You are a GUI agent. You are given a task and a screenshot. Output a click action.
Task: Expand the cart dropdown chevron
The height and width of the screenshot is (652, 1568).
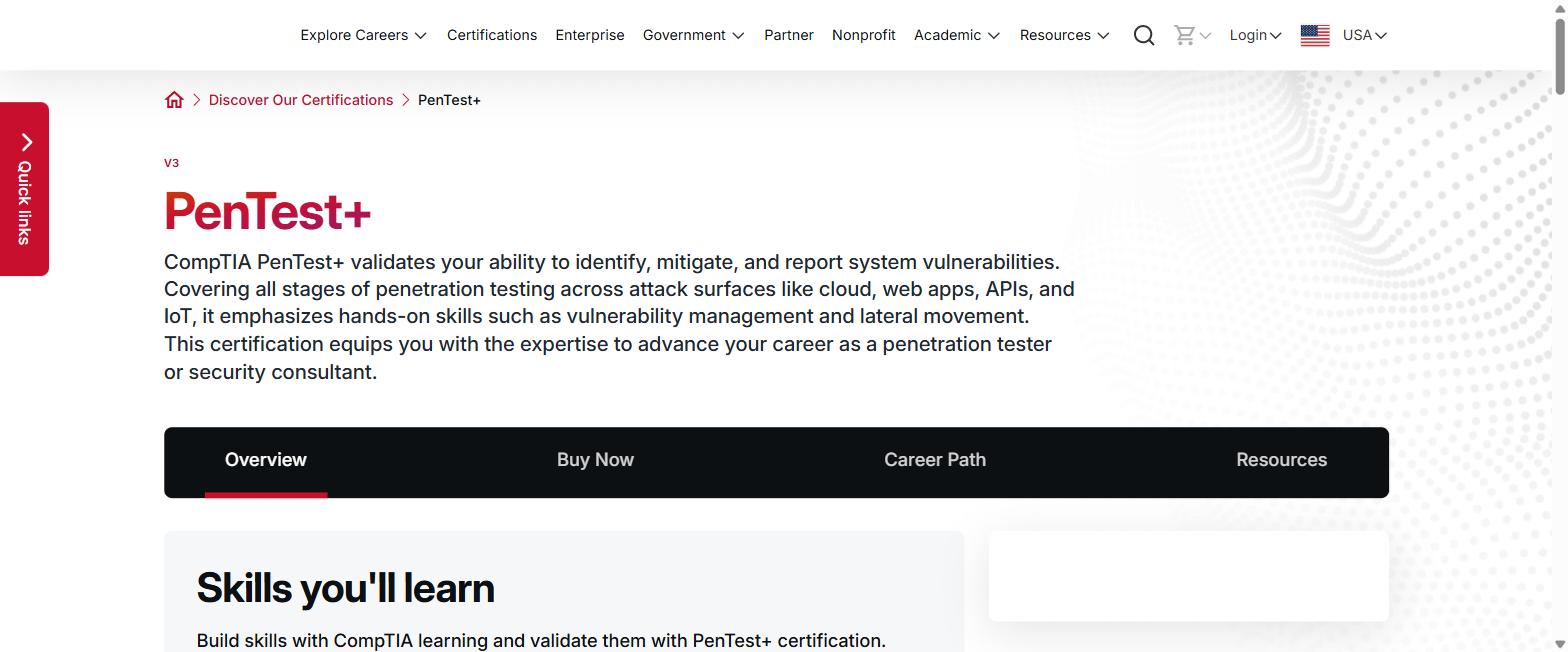point(1205,36)
